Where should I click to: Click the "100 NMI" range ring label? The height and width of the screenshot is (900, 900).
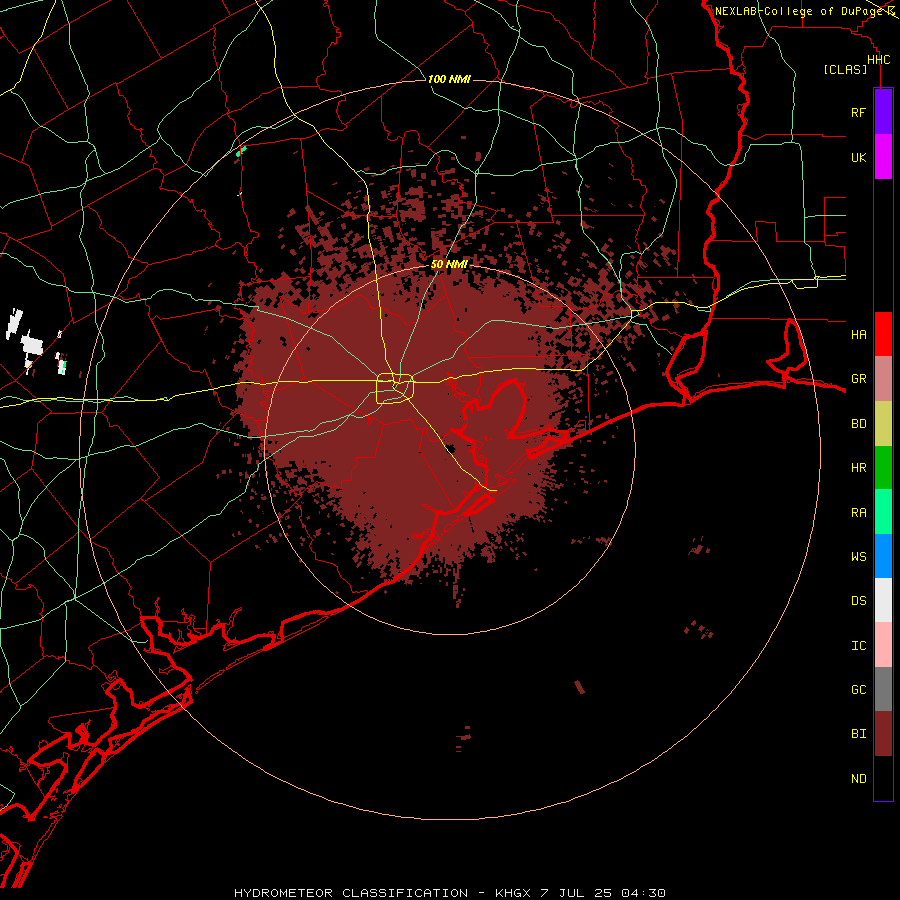point(449,79)
